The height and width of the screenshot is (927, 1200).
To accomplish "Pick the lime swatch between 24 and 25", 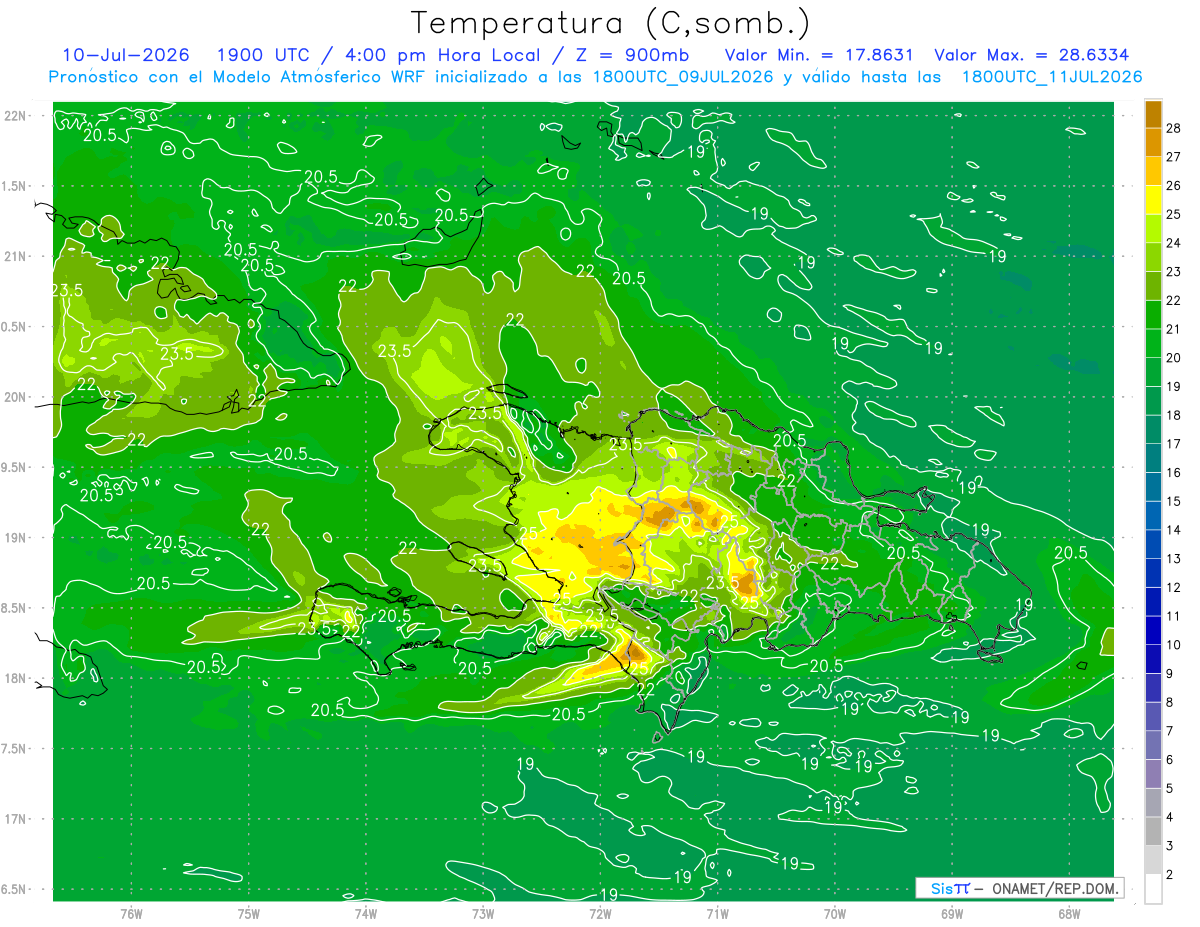I will click(1153, 229).
